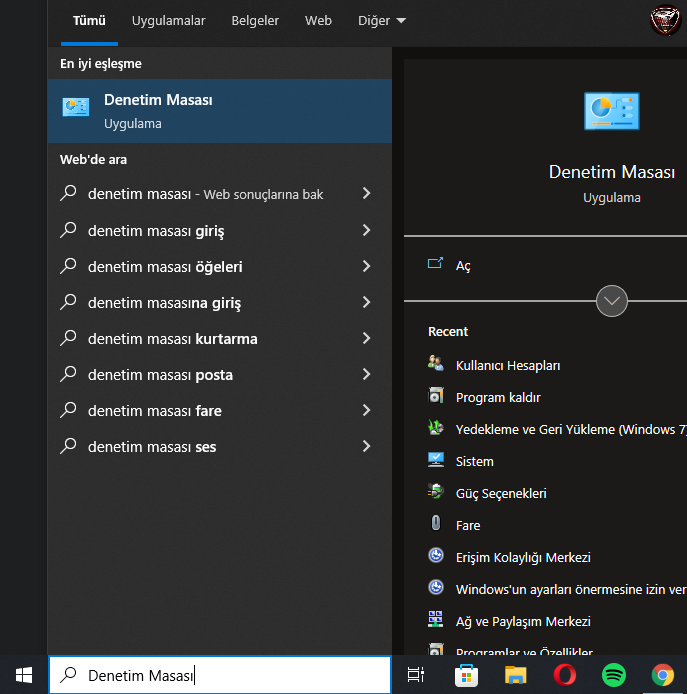Click the Kullanıcı Hesapları recent item icon
687x694 pixels.
(436, 365)
